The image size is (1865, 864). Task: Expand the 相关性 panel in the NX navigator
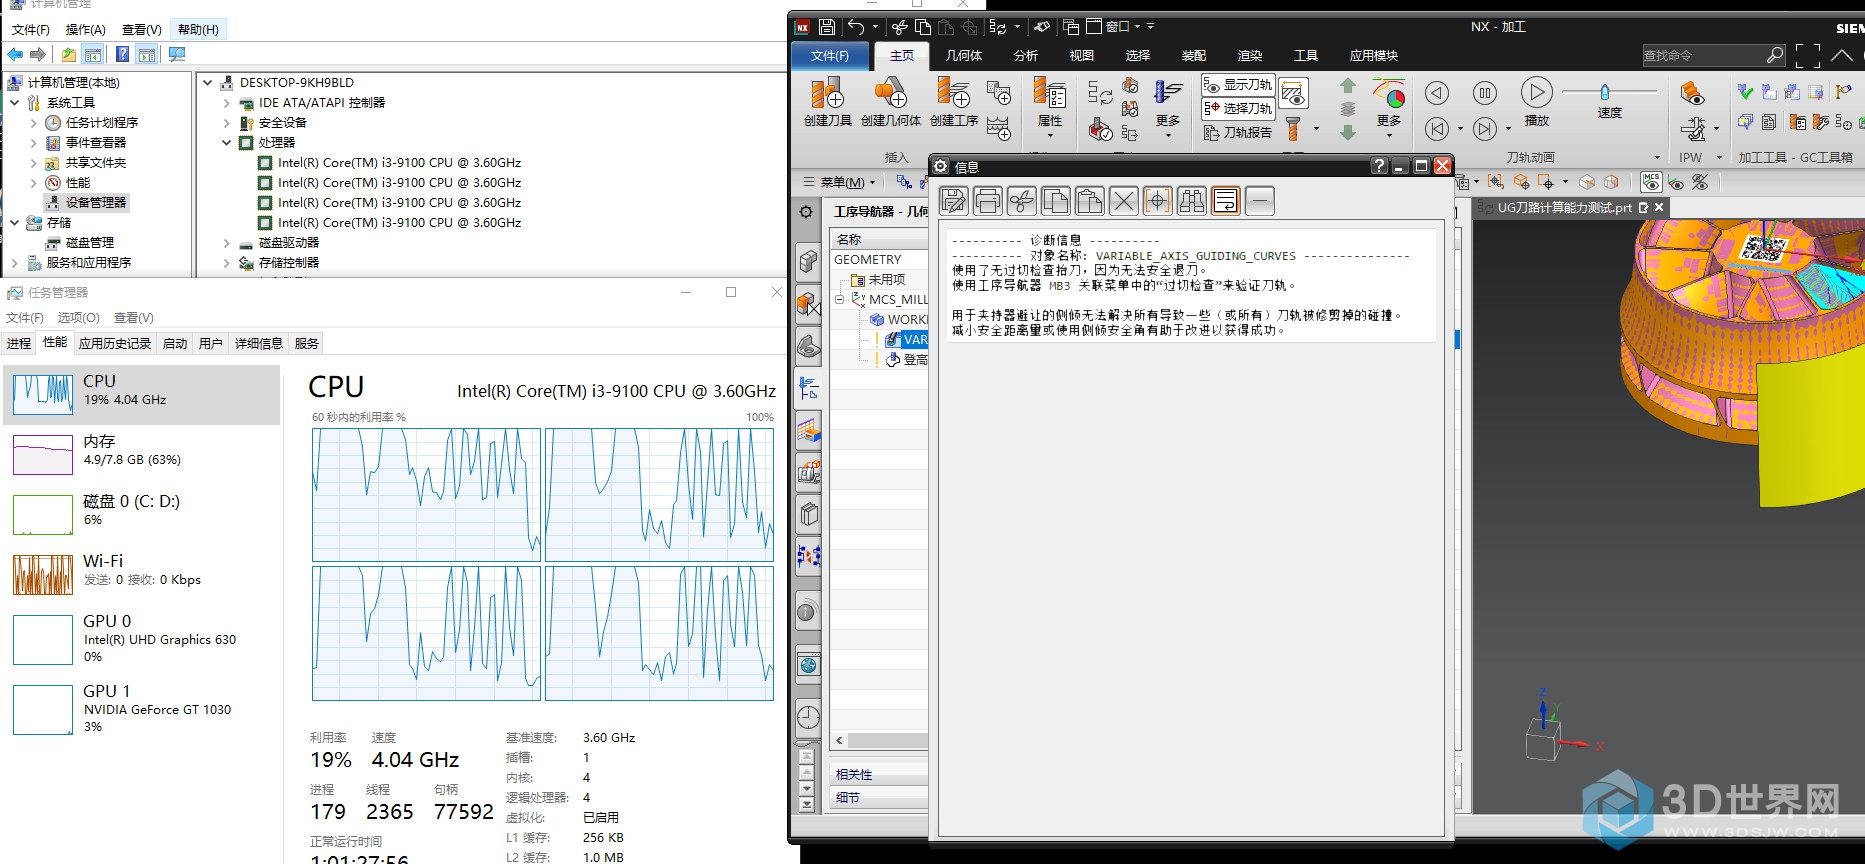880,774
